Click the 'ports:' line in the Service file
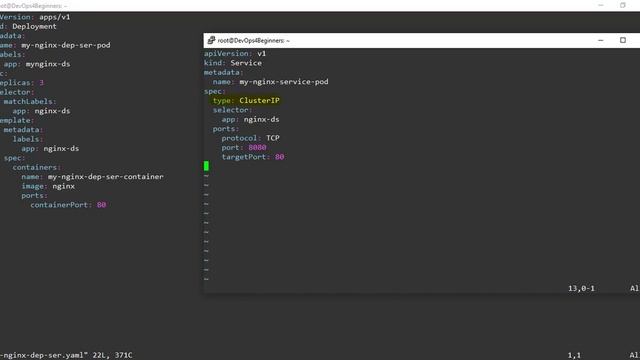This screenshot has width=640, height=360. [x=226, y=129]
